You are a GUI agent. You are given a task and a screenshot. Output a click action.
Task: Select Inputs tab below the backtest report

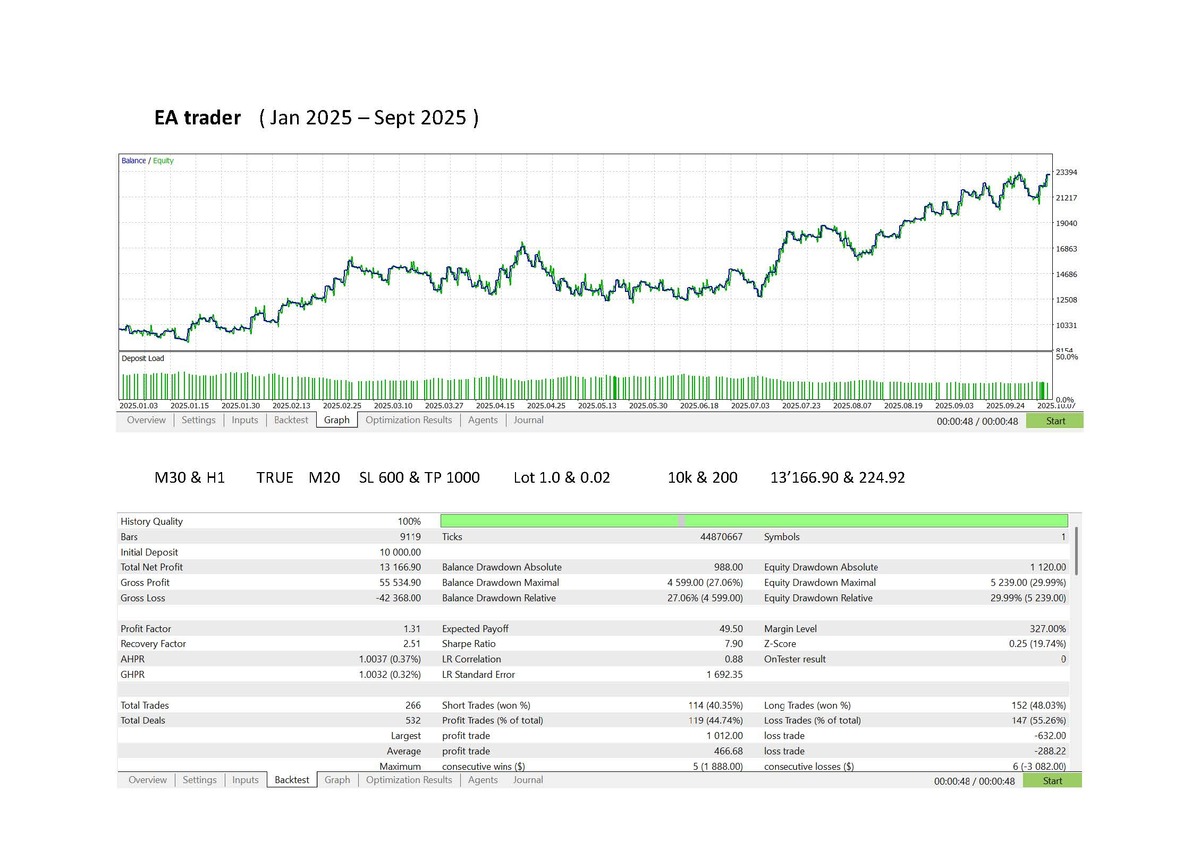click(245, 780)
